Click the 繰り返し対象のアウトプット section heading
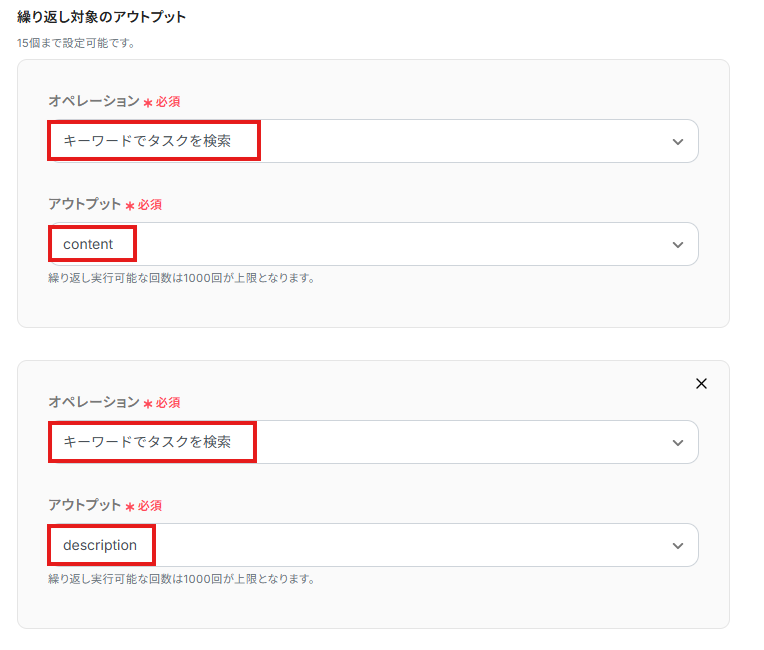764x650 pixels. (102, 17)
